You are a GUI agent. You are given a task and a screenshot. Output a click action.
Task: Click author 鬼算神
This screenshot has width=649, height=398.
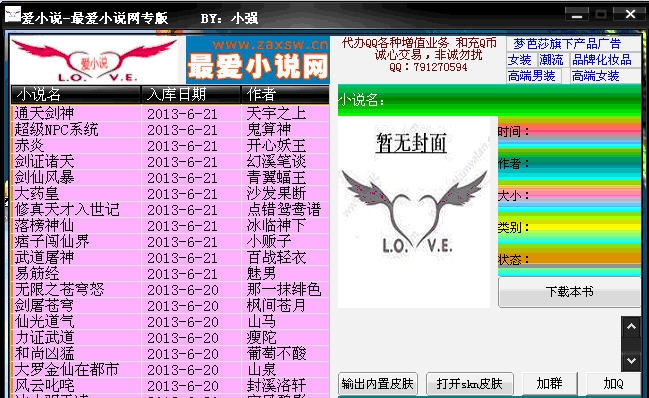(x=269, y=129)
